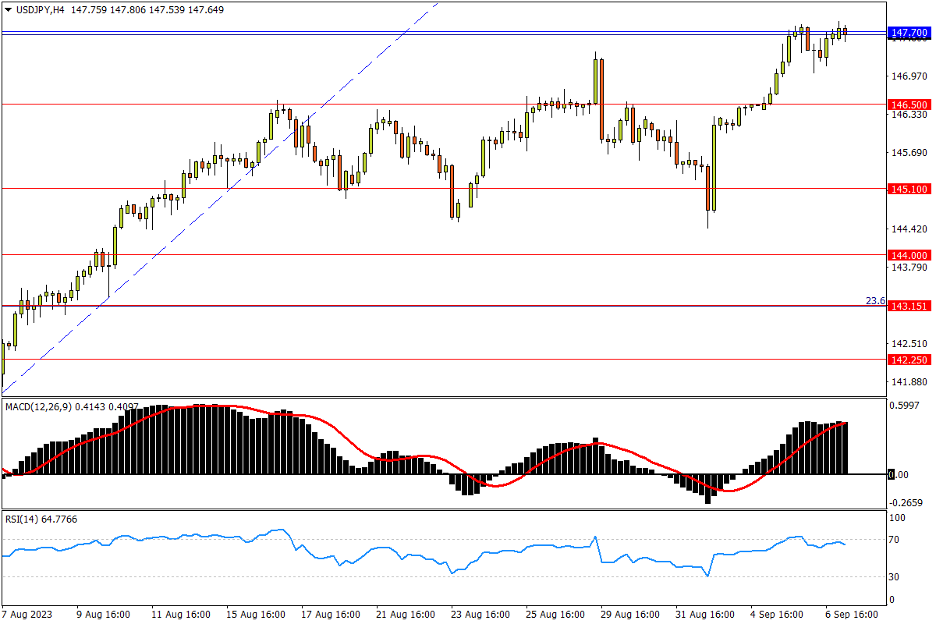This screenshot has height=624, width=936.
Task: Click the RSI scale value 30
Action: pyautogui.click(x=896, y=577)
